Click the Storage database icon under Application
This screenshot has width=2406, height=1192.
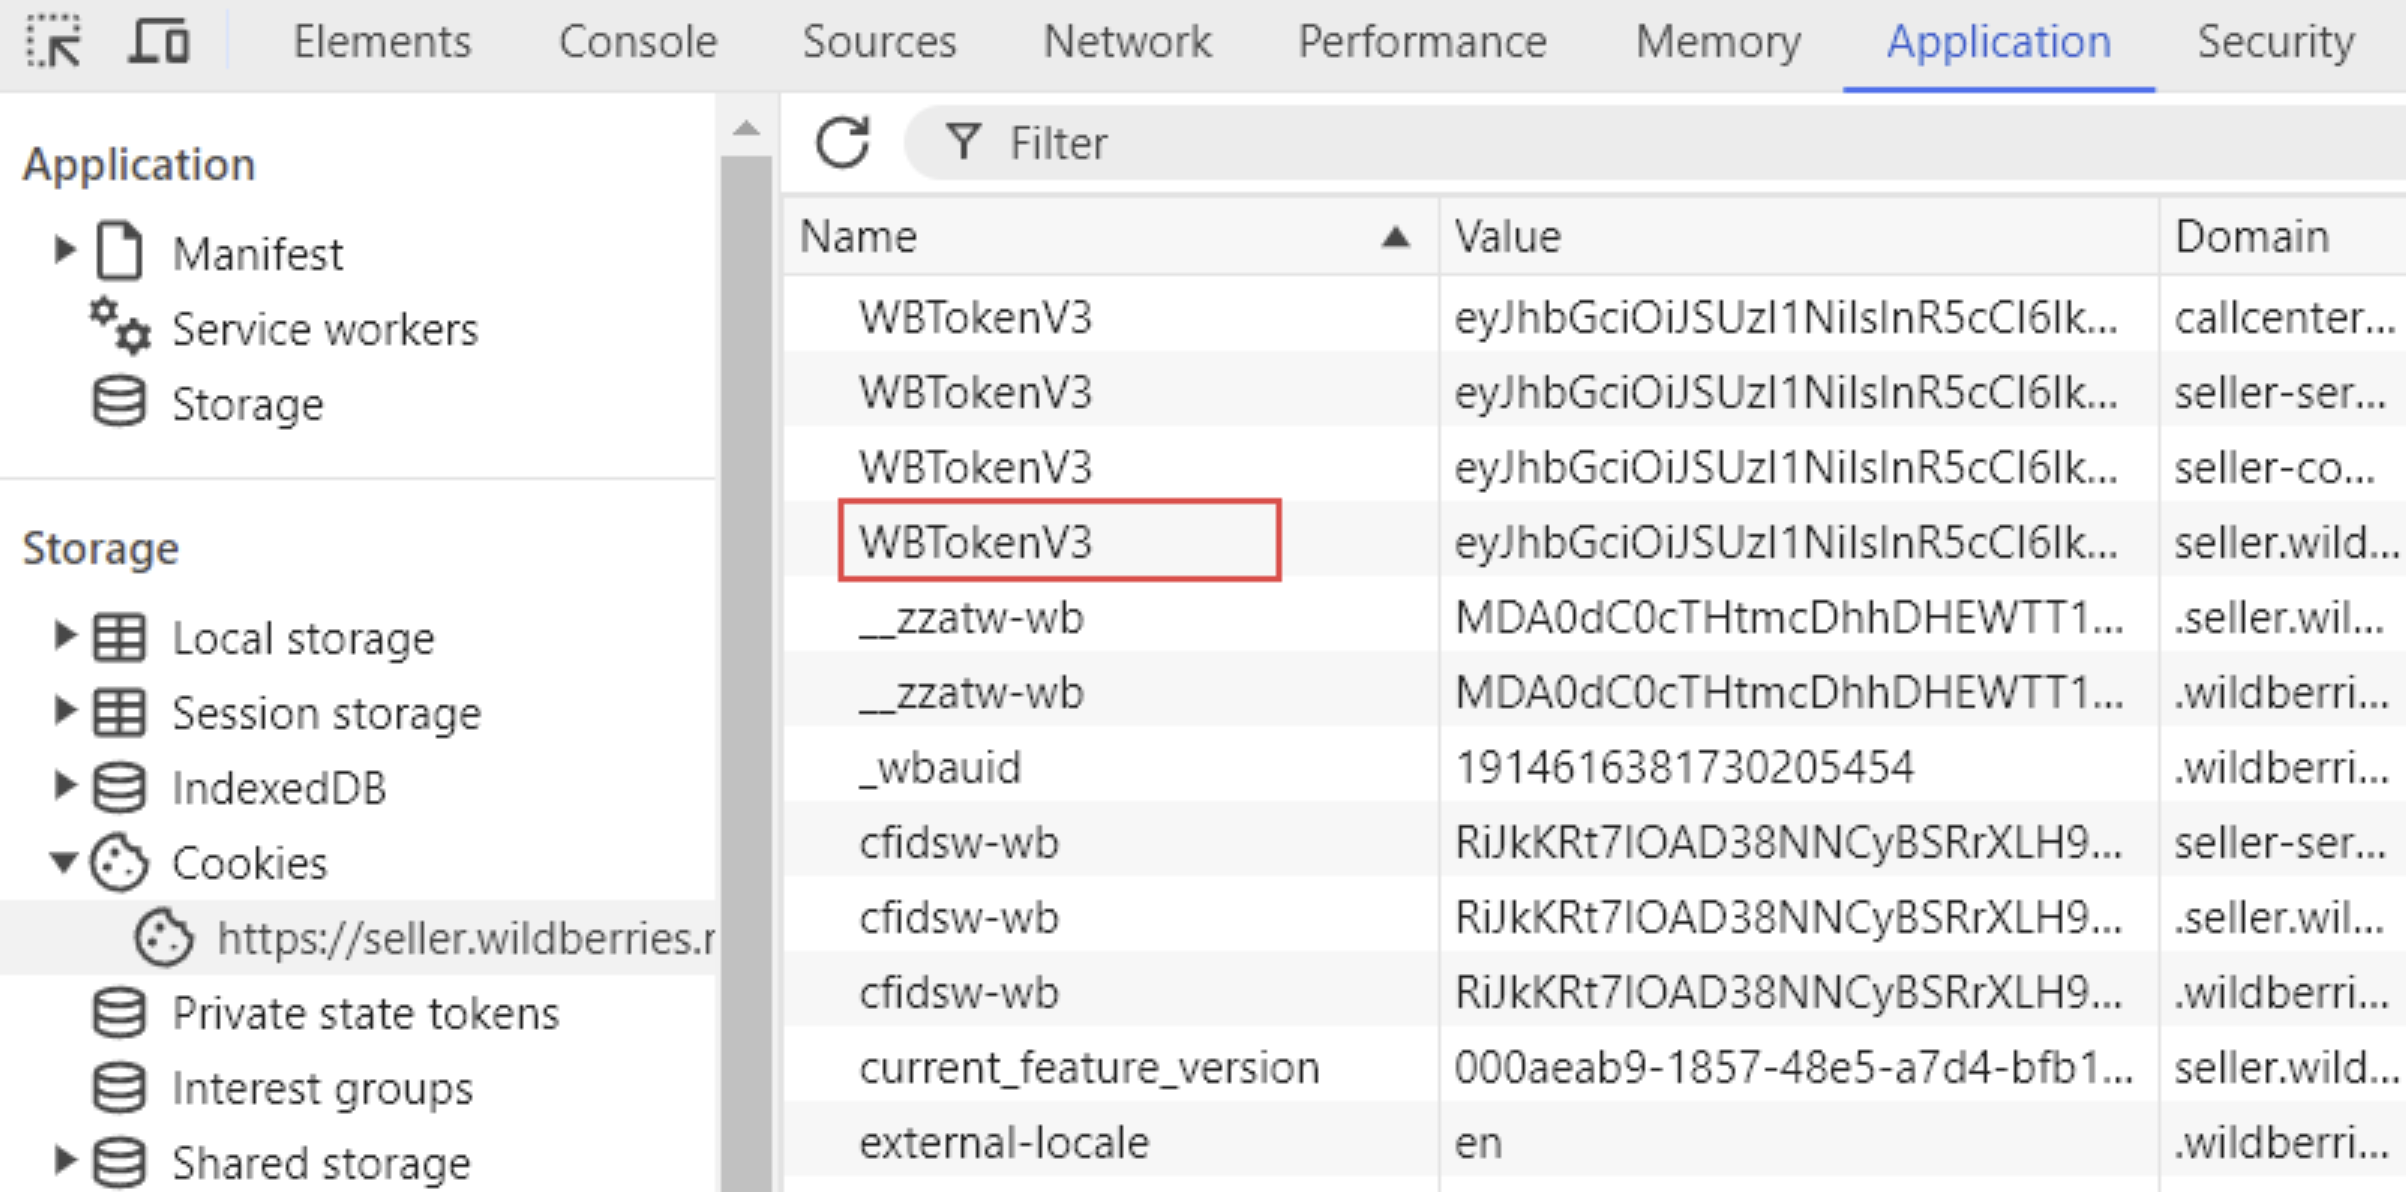120,403
